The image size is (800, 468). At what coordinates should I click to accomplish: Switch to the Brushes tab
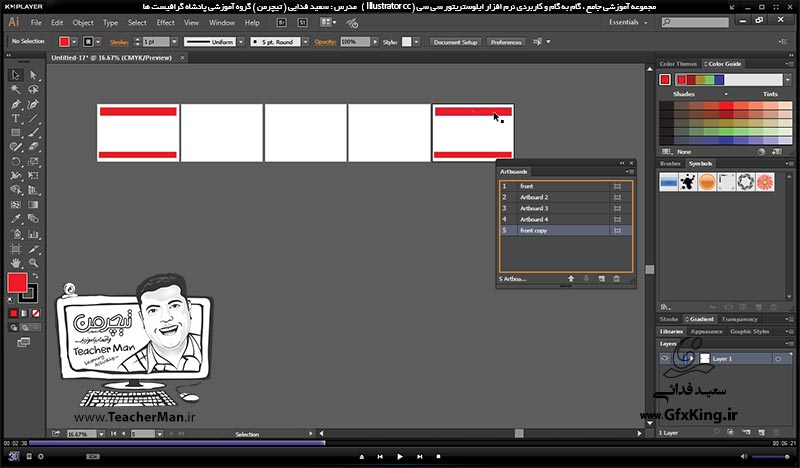click(670, 164)
